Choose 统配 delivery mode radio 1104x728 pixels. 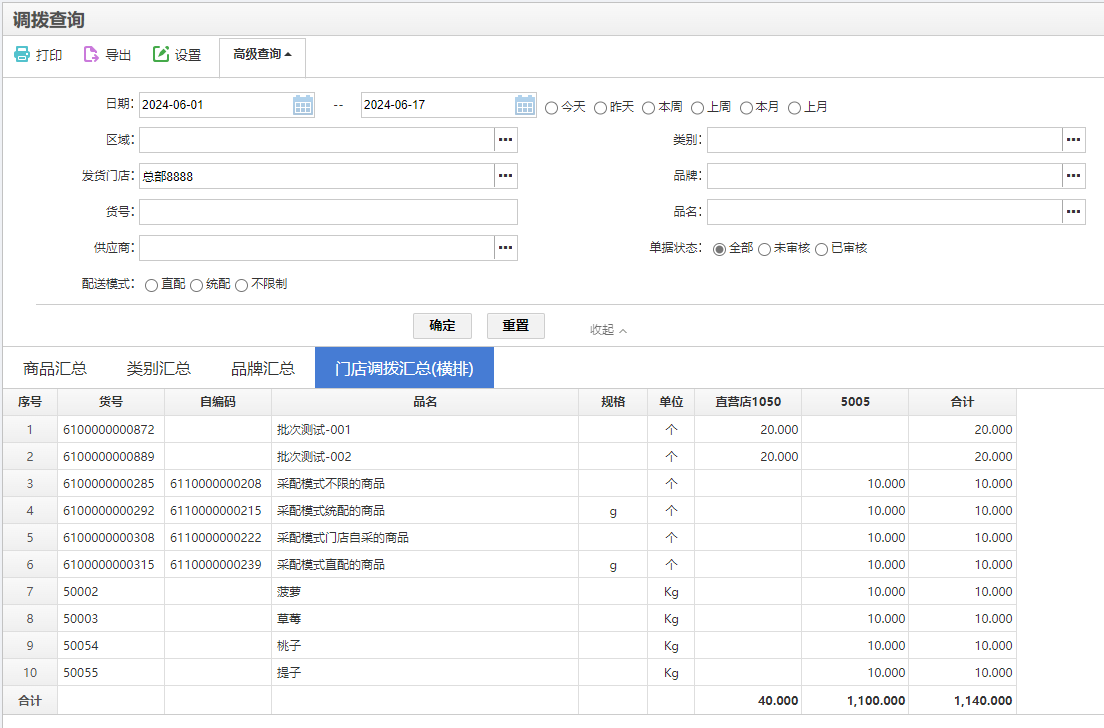coord(196,285)
